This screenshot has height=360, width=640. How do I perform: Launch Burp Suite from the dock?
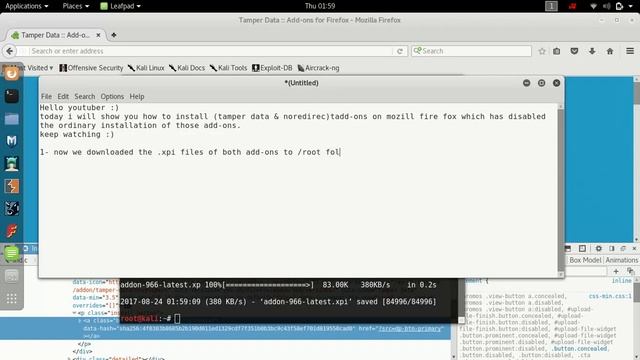click(x=11, y=186)
